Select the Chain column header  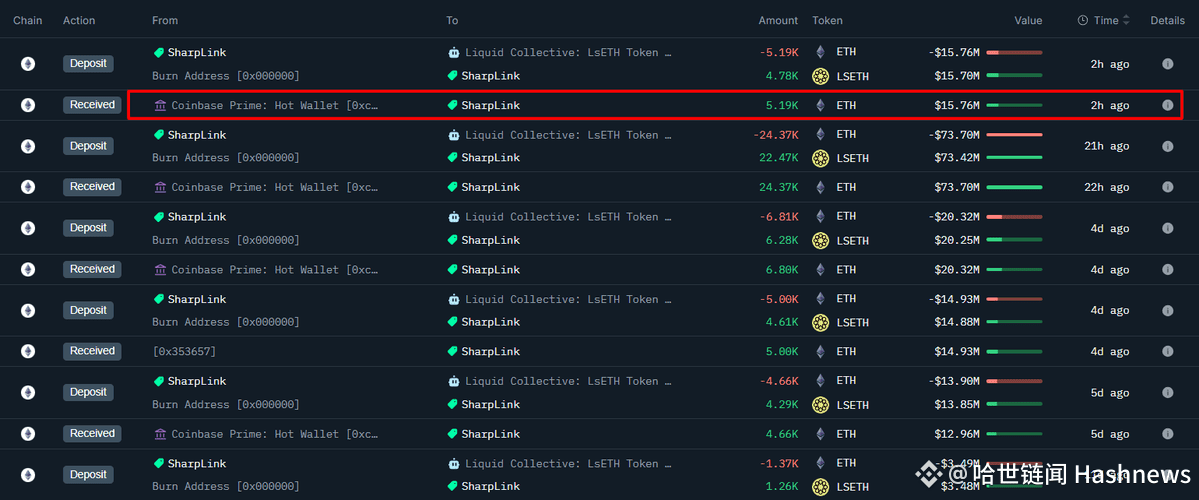[x=28, y=21]
